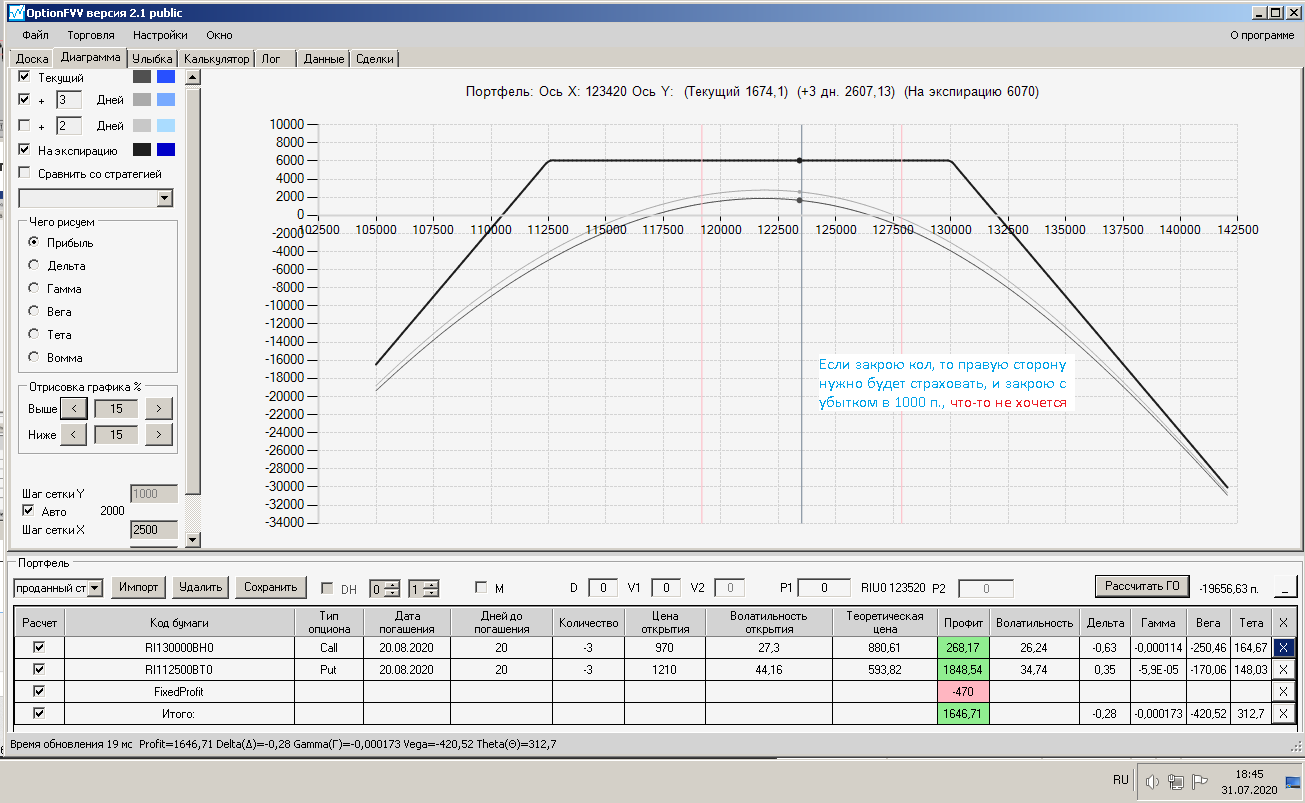Delete the RI112500BT0 row with its X
Screen dimensions: 1305x803
[x=1284, y=669]
